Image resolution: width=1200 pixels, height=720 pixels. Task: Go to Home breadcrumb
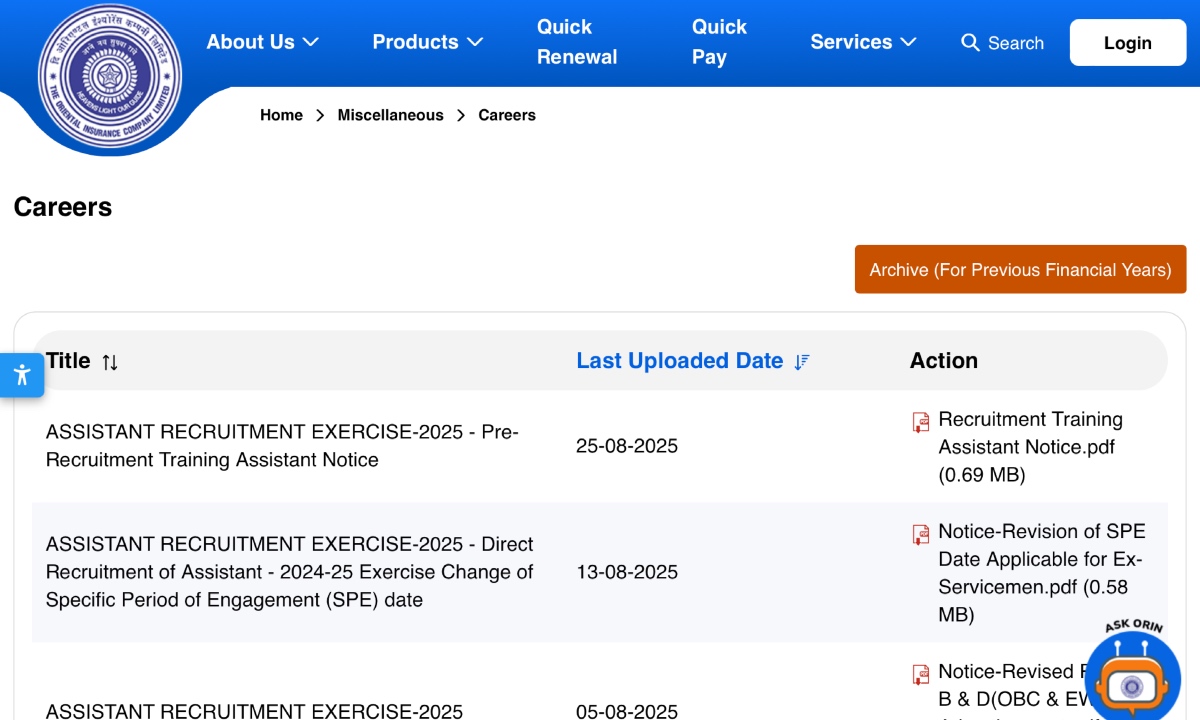281,115
